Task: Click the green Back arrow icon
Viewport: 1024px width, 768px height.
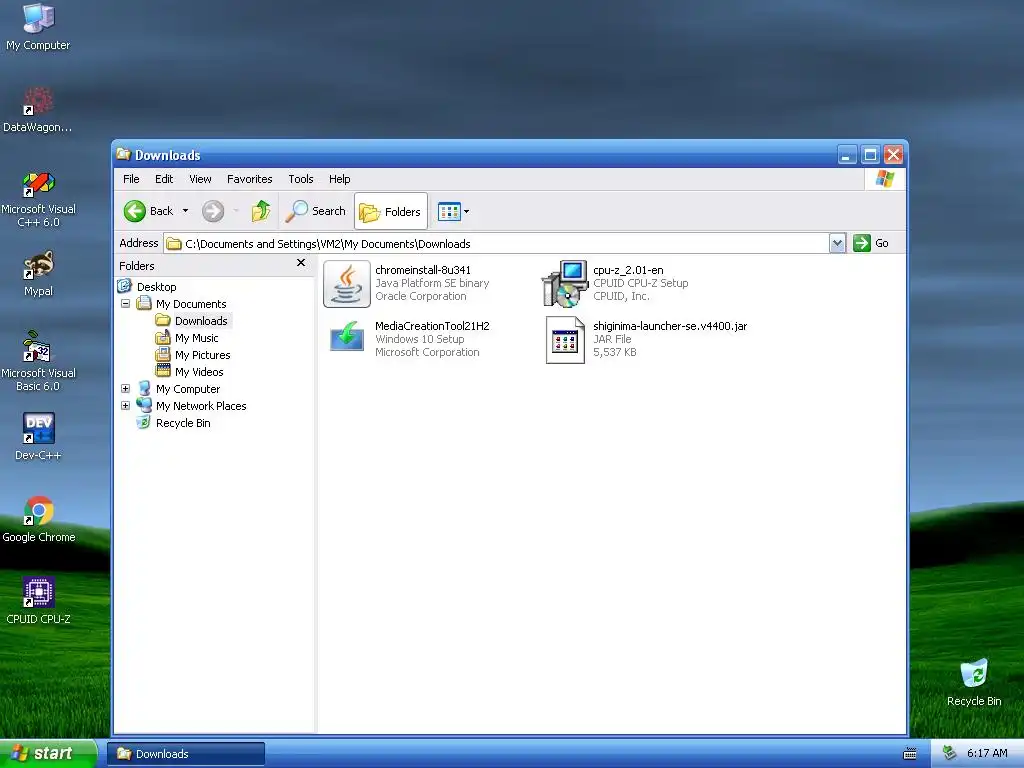Action: point(135,211)
